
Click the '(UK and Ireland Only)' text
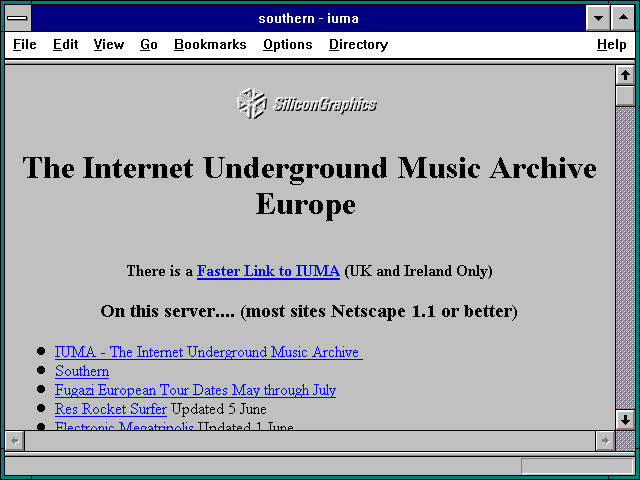[x=418, y=271]
